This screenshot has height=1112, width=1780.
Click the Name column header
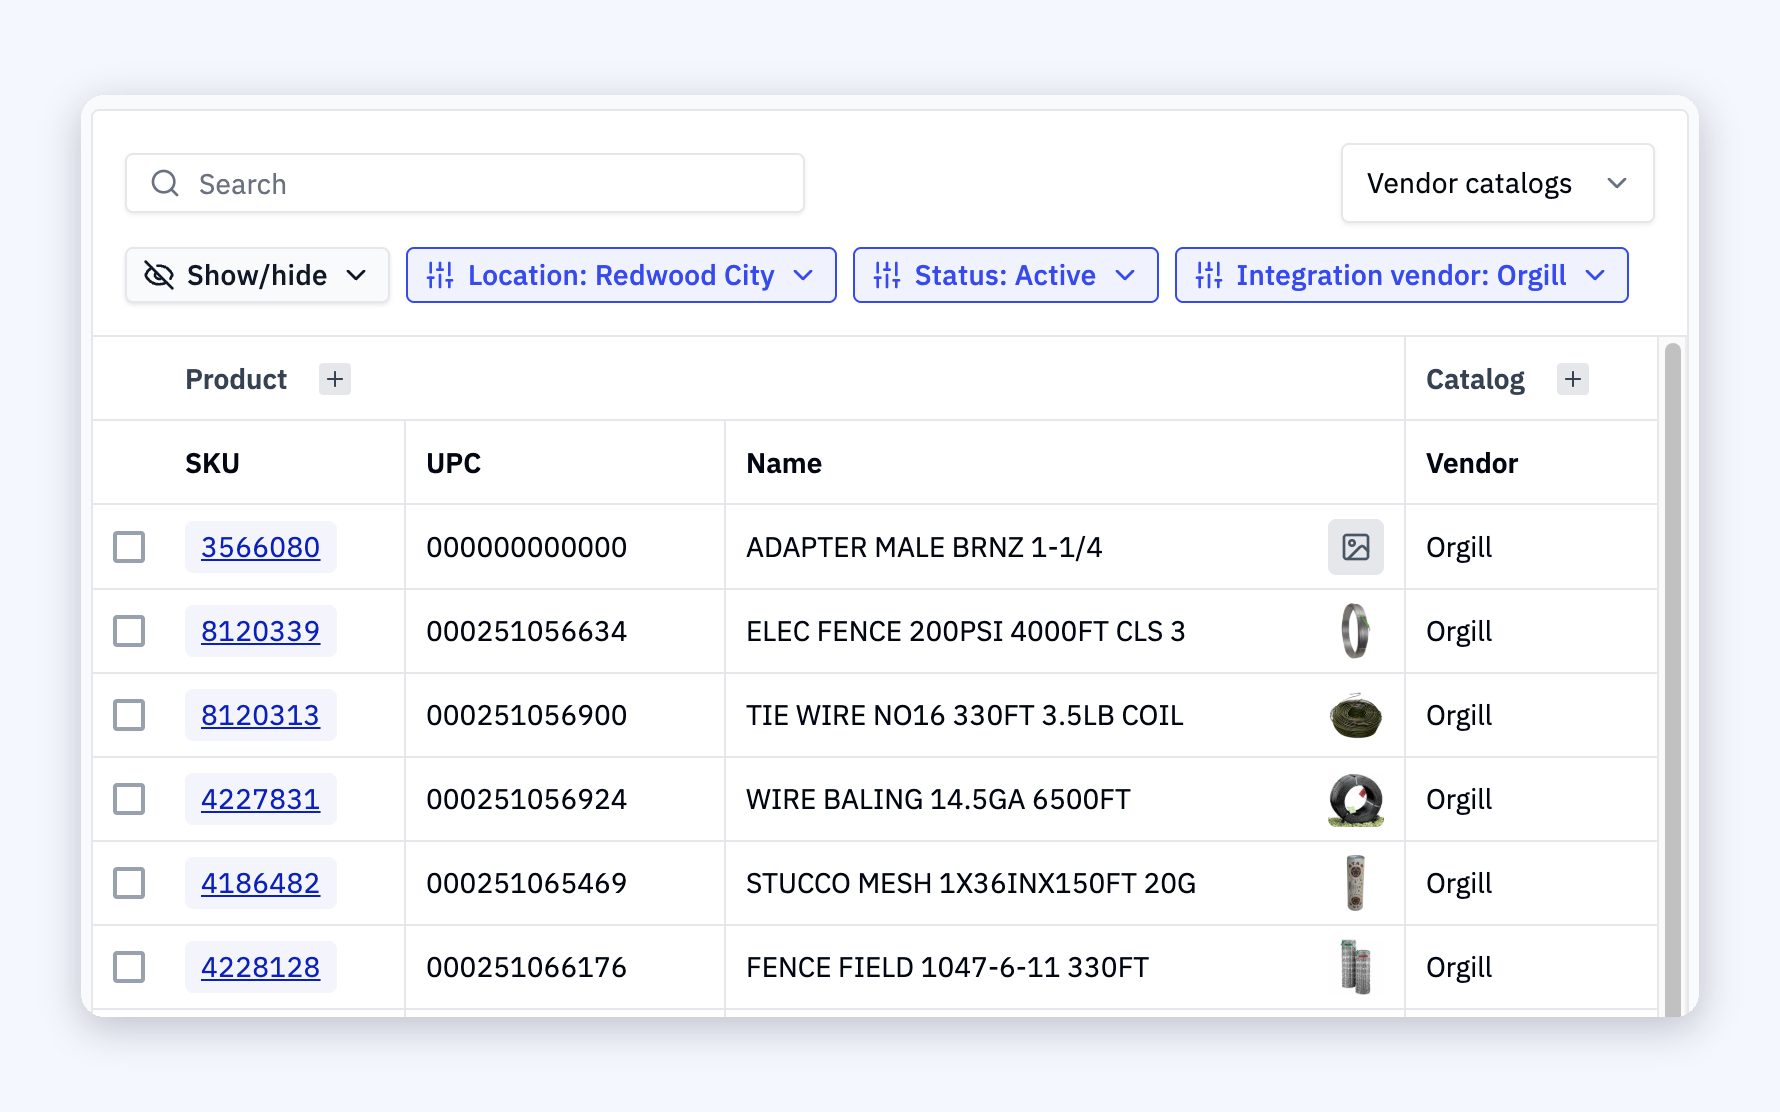784,463
